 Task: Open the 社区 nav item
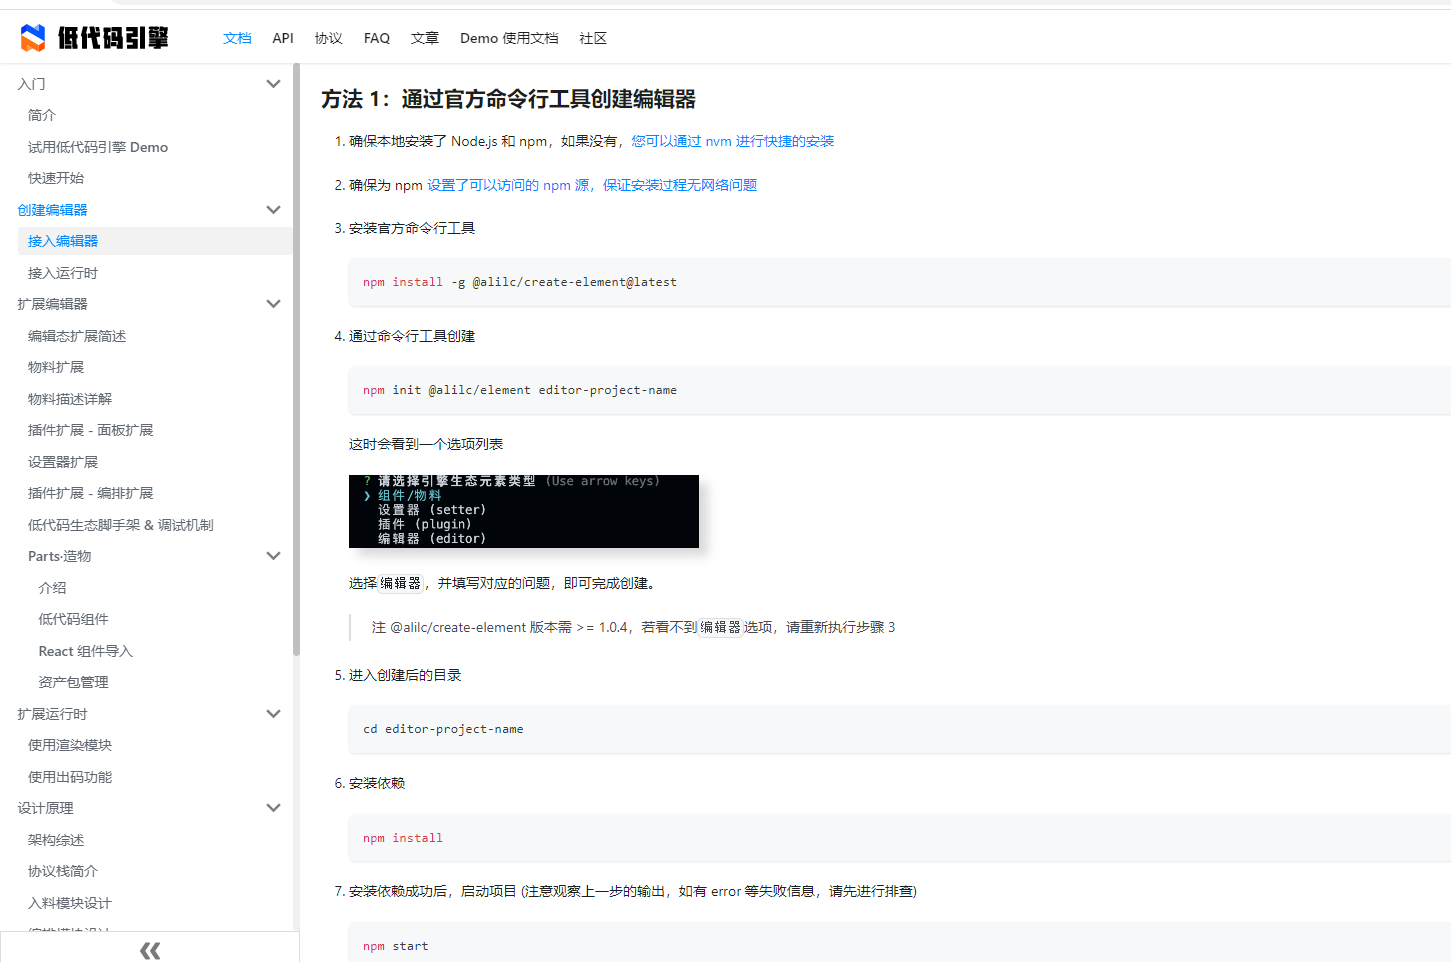(x=593, y=38)
